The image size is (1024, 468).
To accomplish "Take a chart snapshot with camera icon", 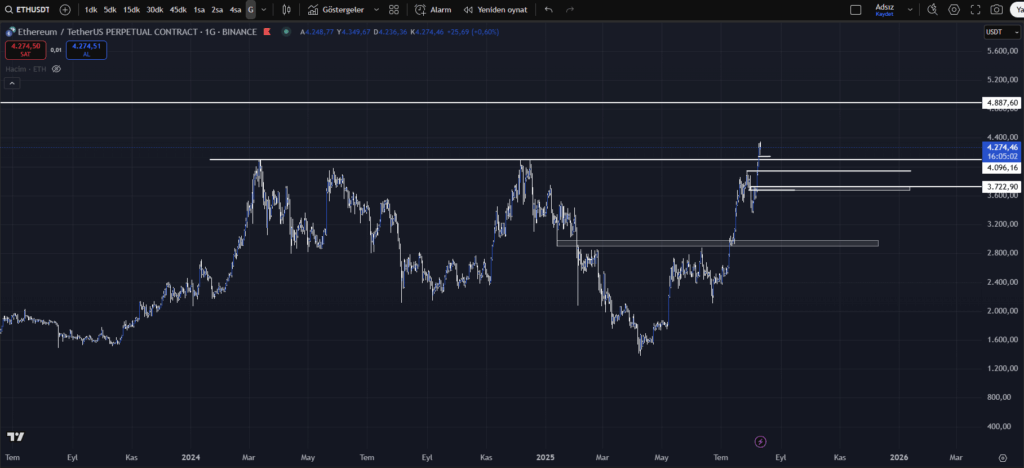I will [996, 9].
